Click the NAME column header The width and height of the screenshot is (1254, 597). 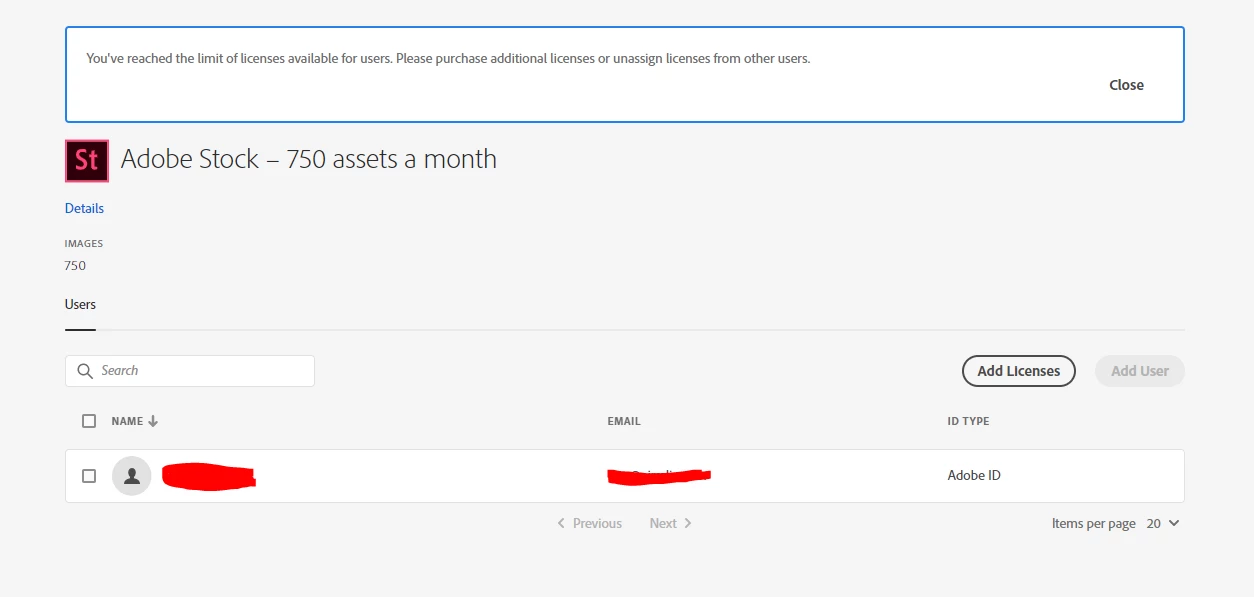click(x=127, y=421)
